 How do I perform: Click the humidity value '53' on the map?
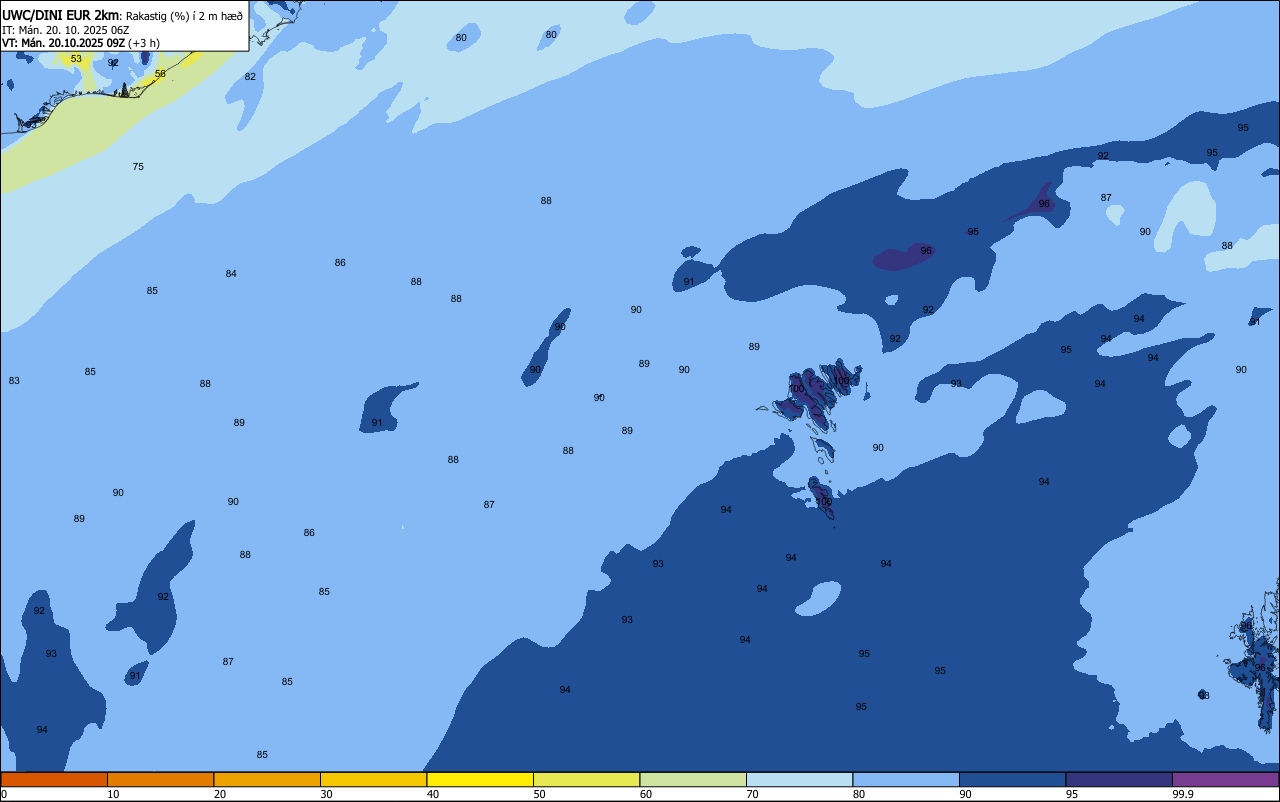[76, 59]
